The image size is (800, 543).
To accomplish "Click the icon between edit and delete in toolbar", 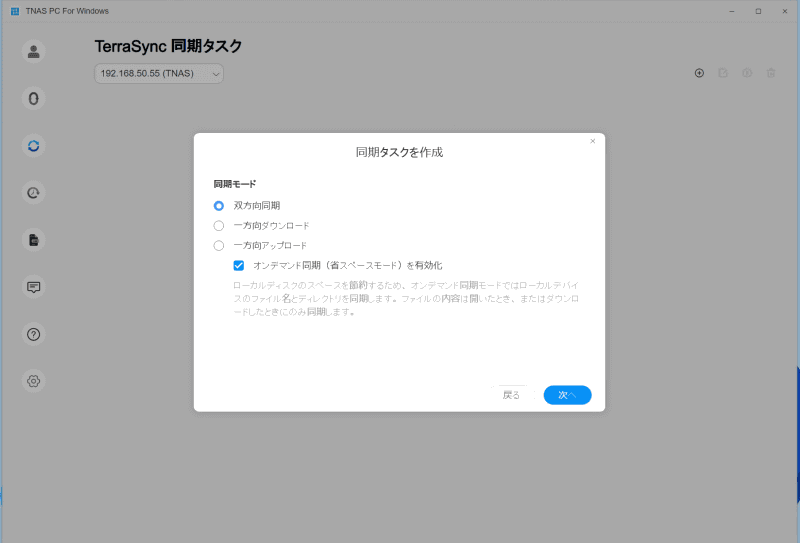I will (x=747, y=73).
